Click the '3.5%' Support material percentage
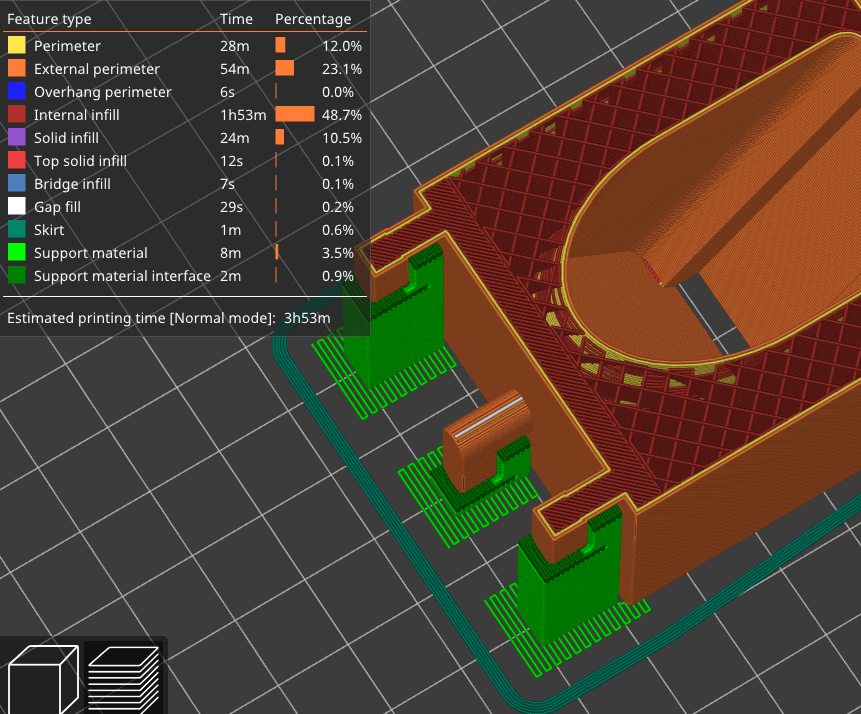Image resolution: width=861 pixels, height=714 pixels. point(338,253)
